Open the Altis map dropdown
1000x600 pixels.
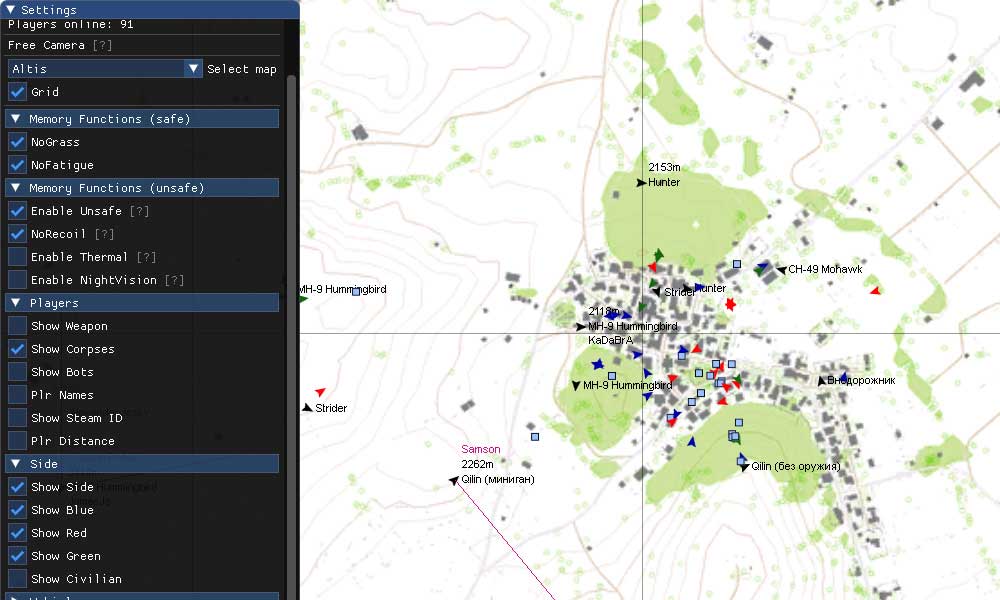(x=105, y=69)
